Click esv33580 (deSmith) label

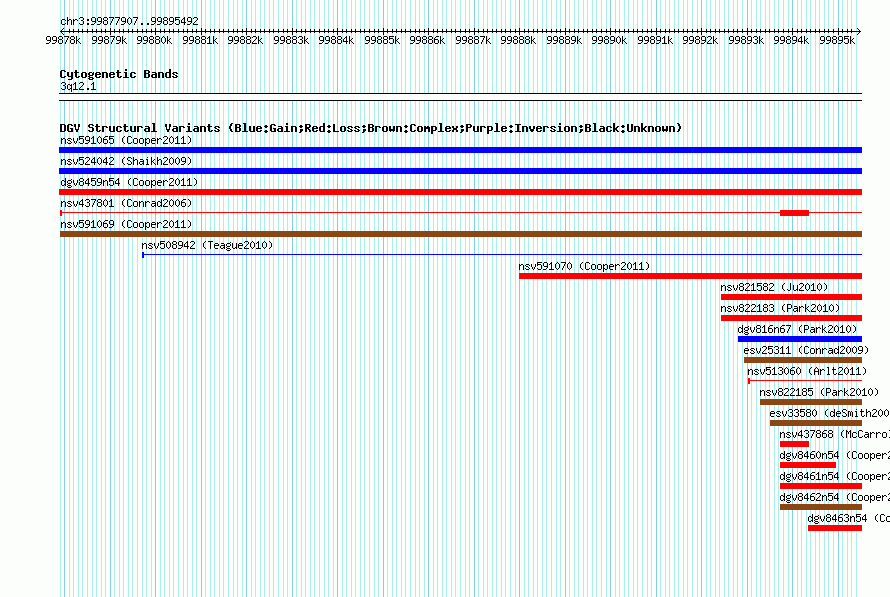click(829, 413)
